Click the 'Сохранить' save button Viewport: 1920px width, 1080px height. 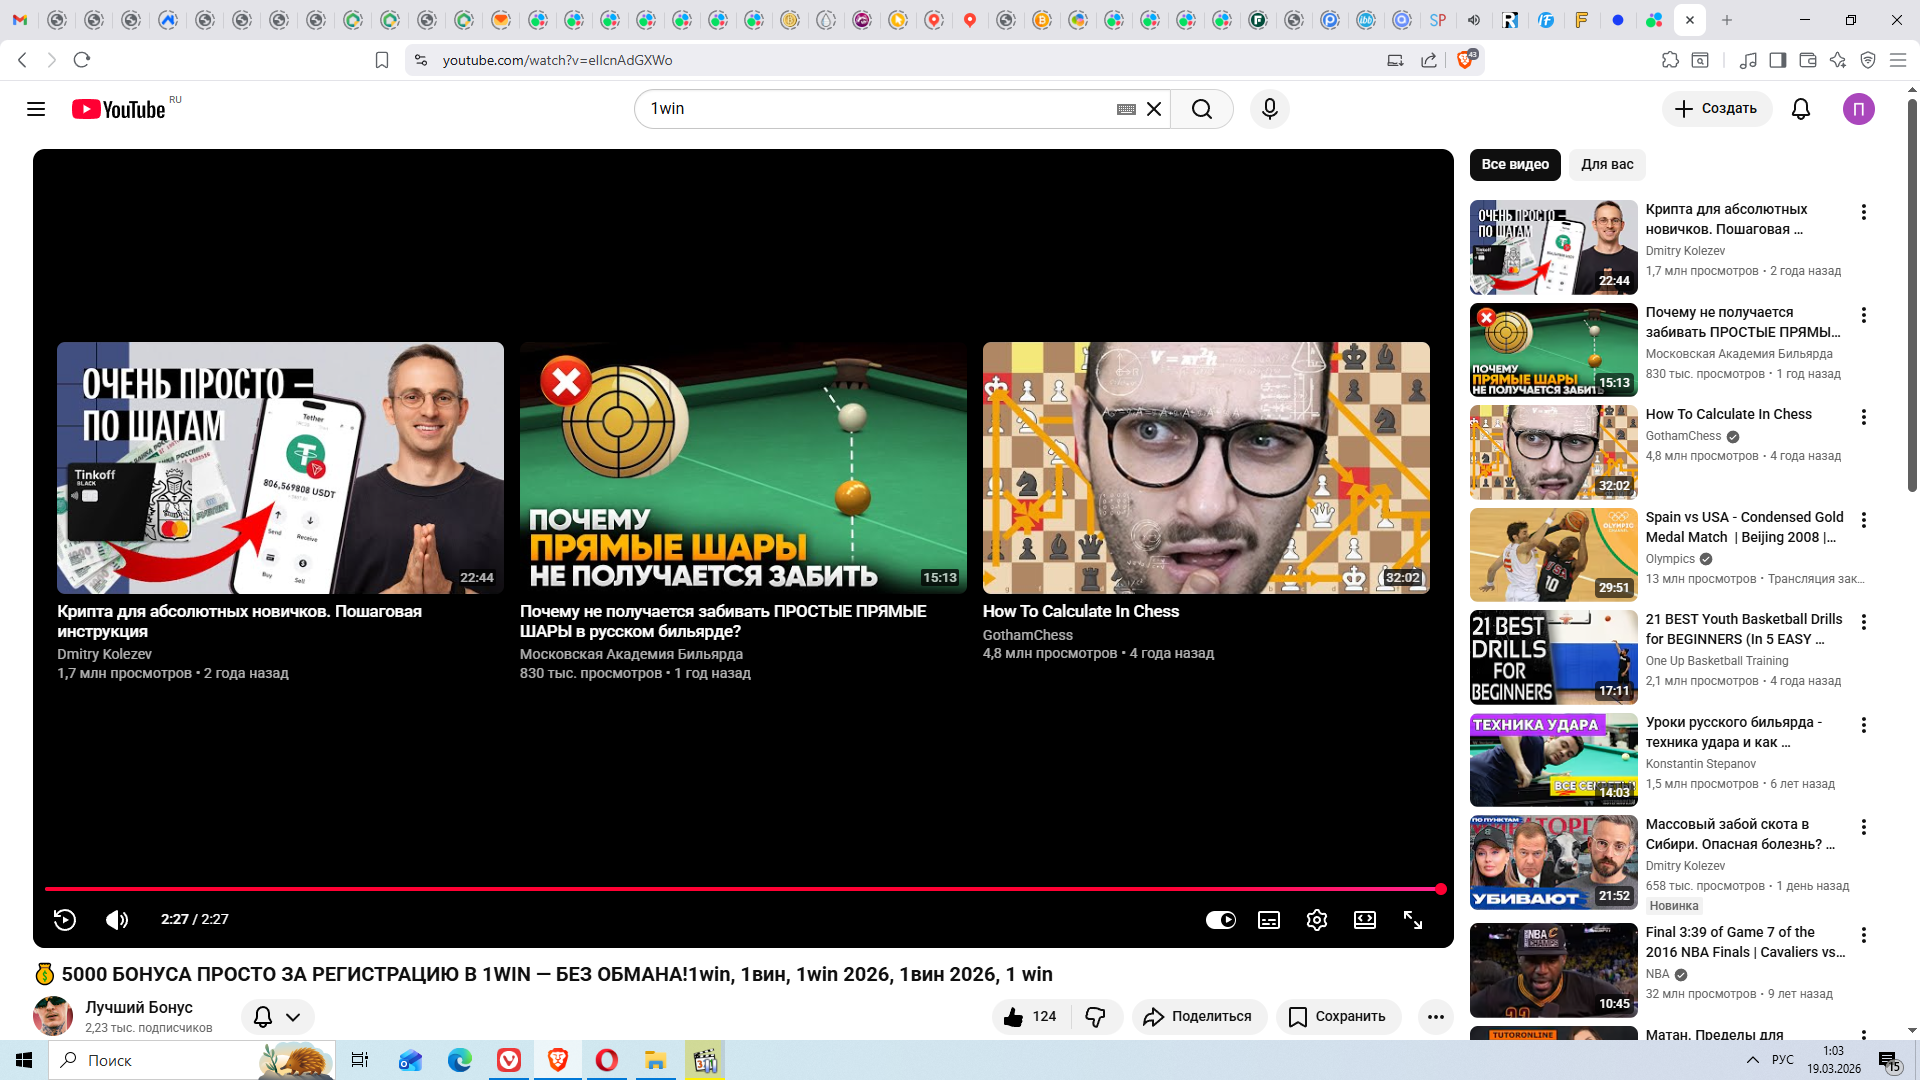click(1338, 1017)
